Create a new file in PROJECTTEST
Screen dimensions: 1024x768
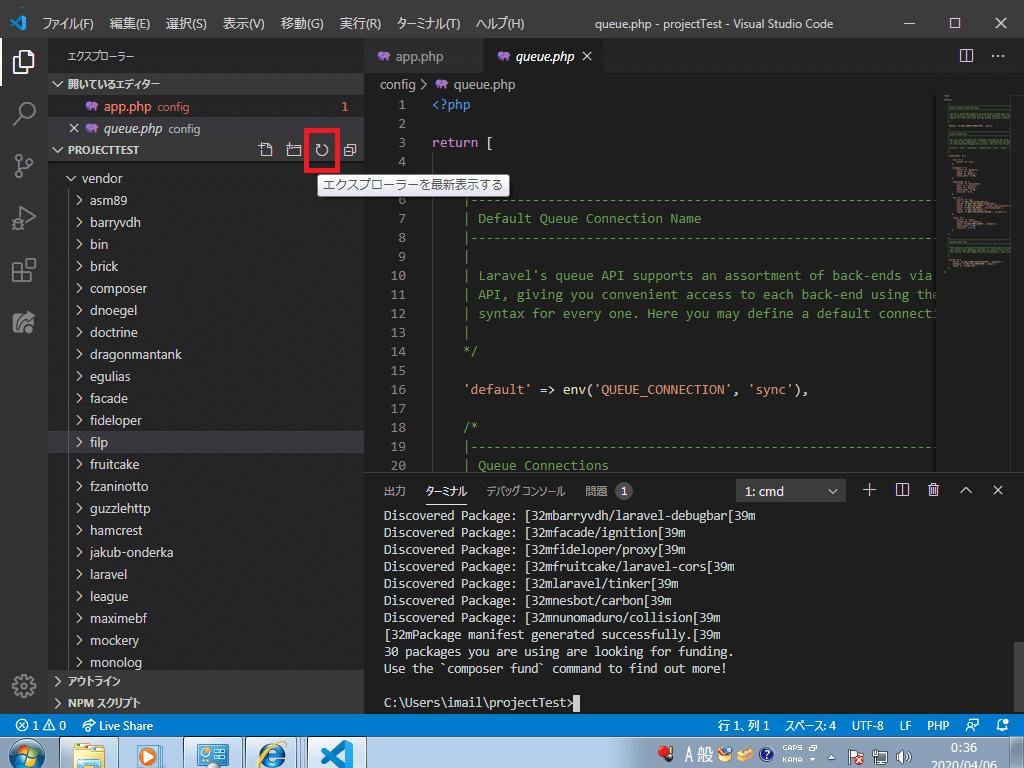click(265, 150)
